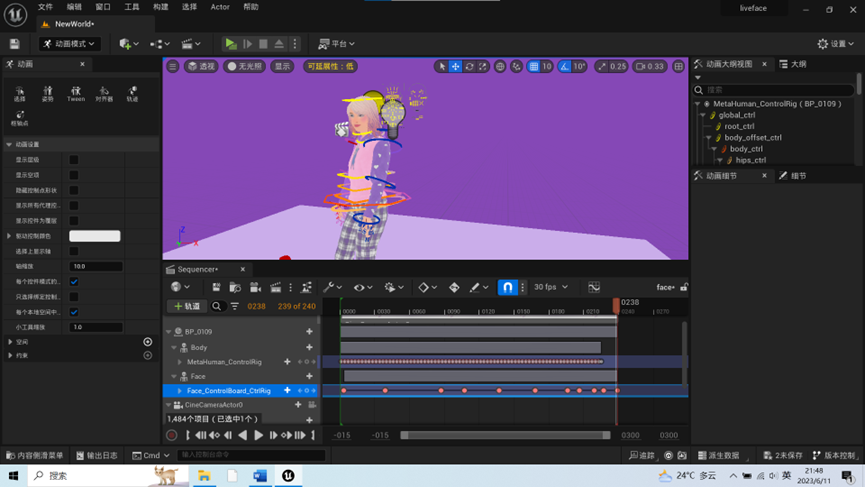The width and height of the screenshot is (865, 487).
Task: Toggle the blue Sequencer snapping magnet button
Action: click(508, 287)
